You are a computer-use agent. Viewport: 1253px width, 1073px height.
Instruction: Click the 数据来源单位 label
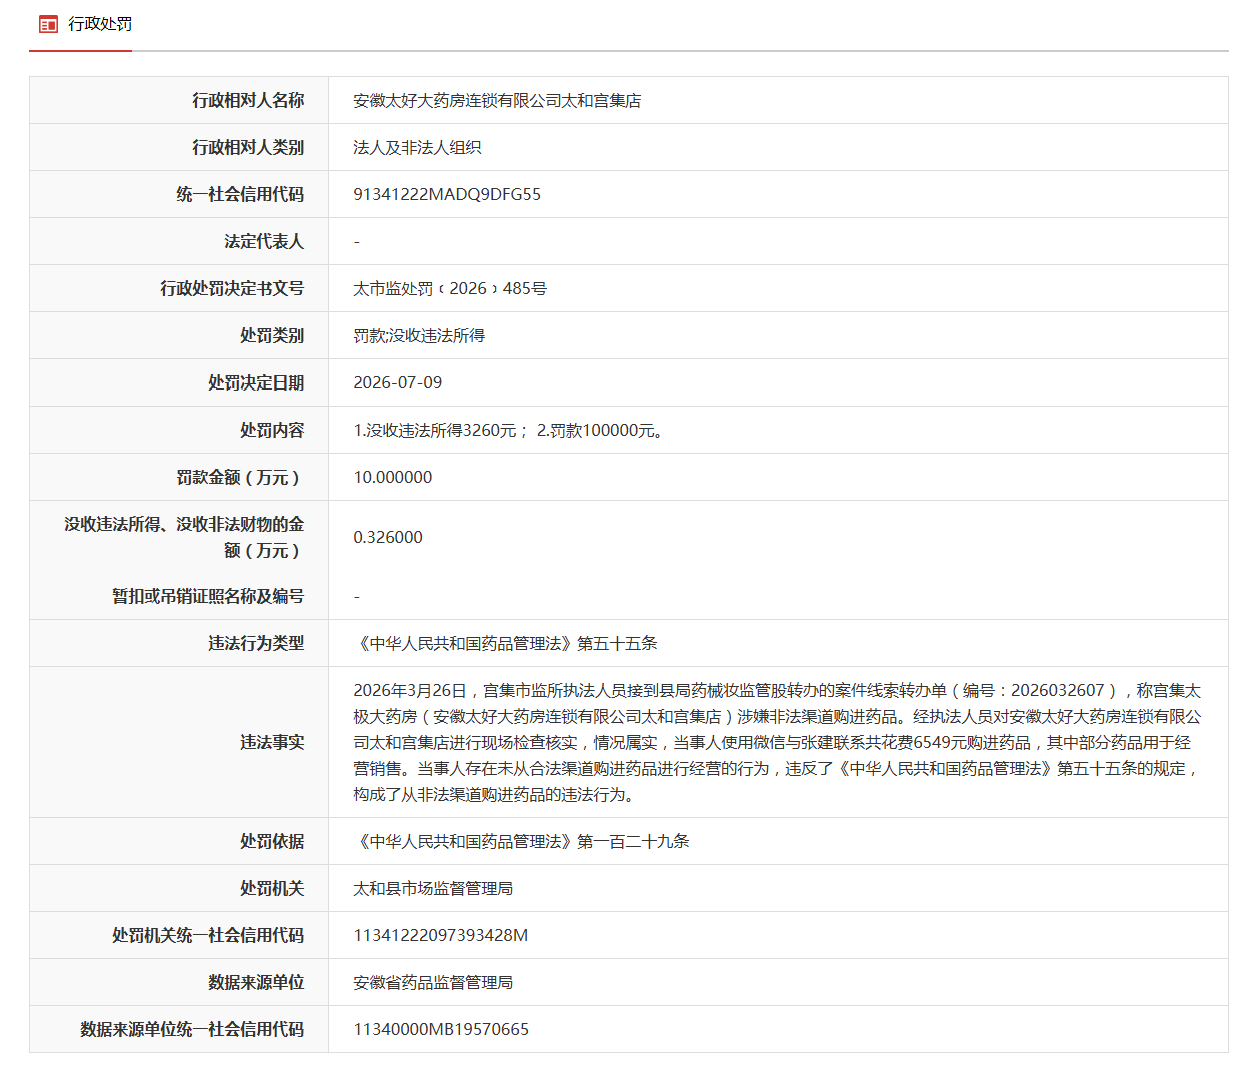click(x=256, y=982)
